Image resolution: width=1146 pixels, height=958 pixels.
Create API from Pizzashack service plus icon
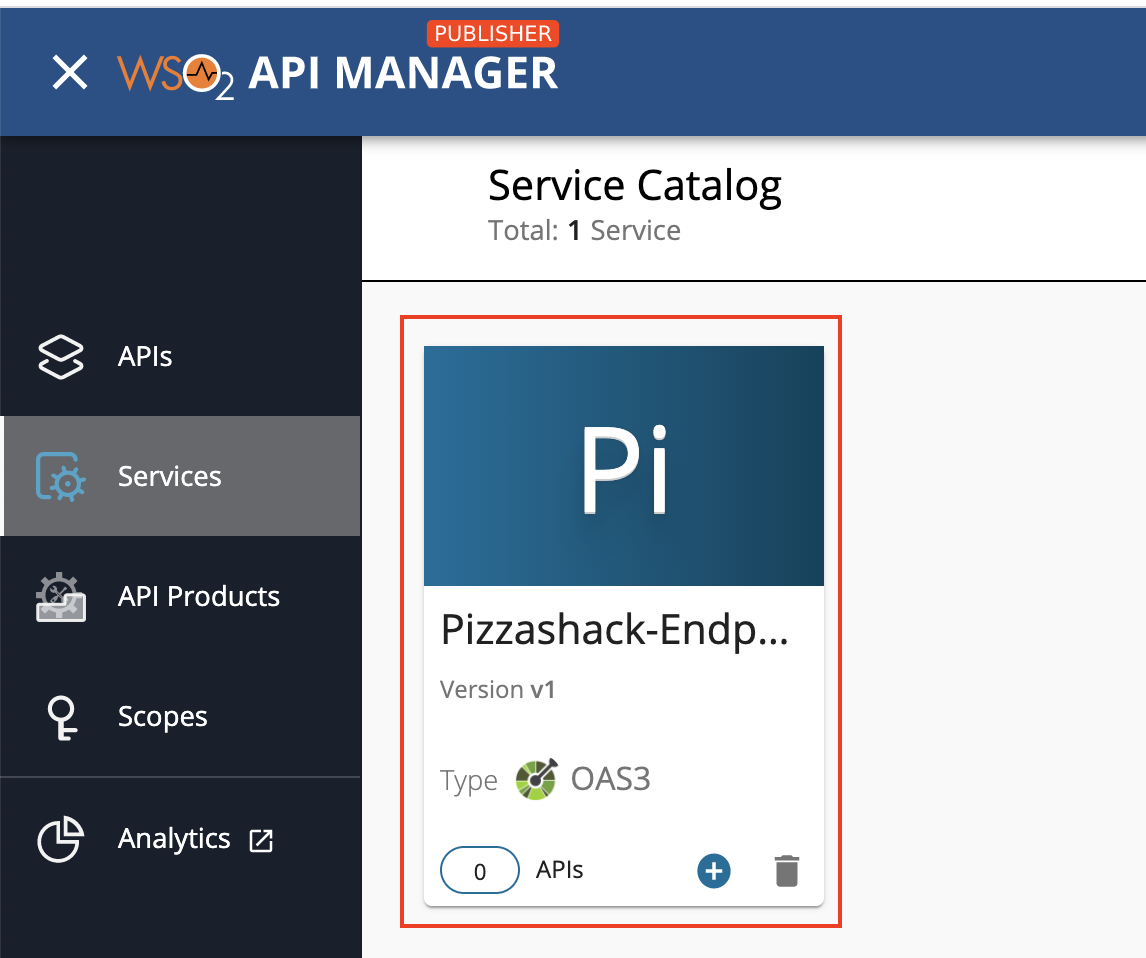tap(713, 870)
